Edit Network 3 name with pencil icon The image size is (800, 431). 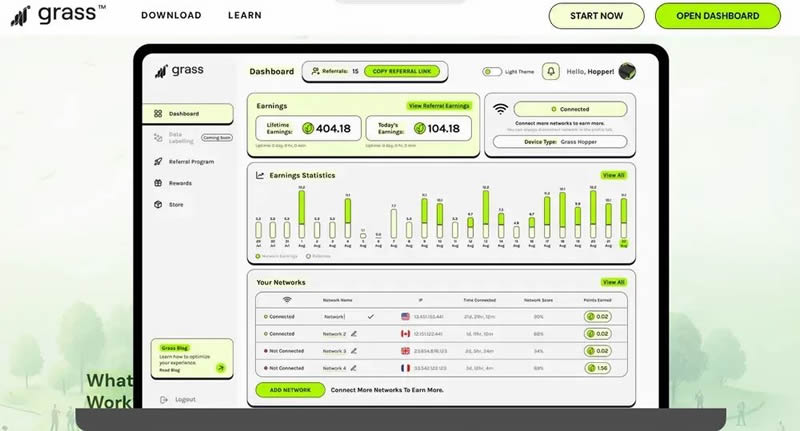[354, 351]
